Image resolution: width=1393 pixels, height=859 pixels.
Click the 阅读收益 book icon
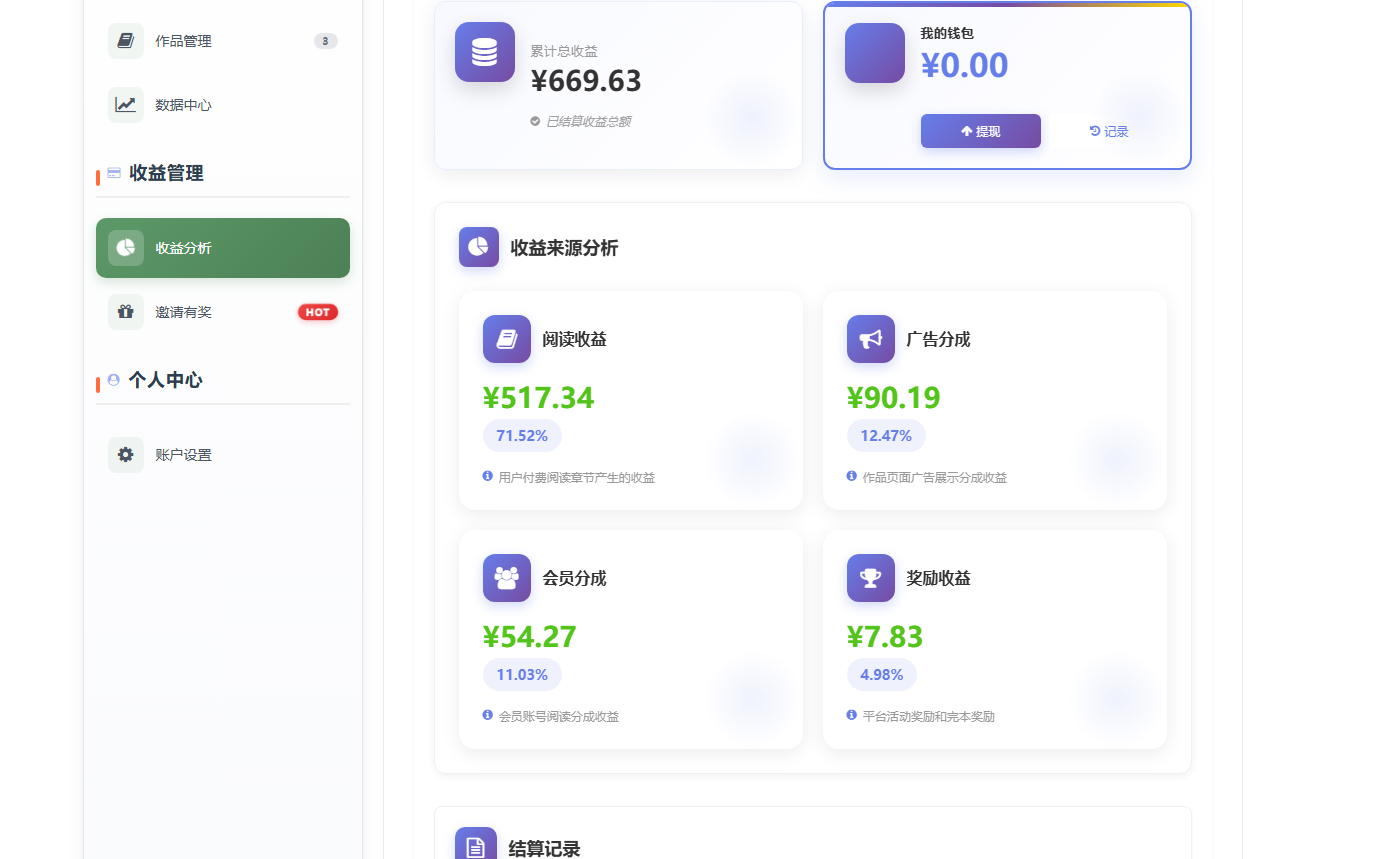point(506,339)
